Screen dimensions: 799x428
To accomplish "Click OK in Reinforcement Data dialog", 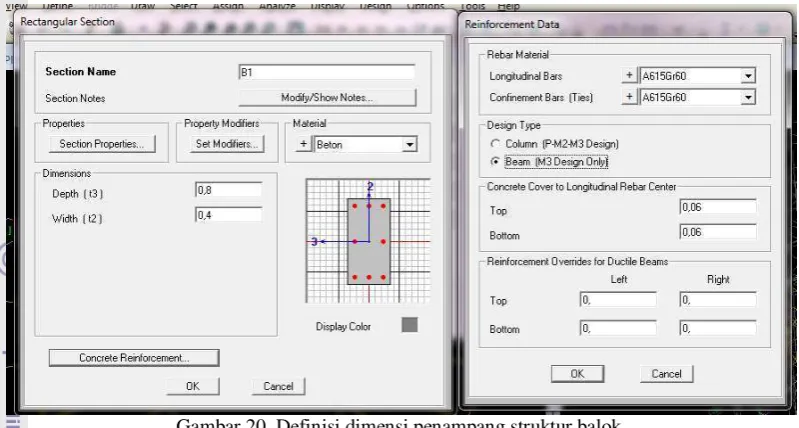I will [x=577, y=373].
